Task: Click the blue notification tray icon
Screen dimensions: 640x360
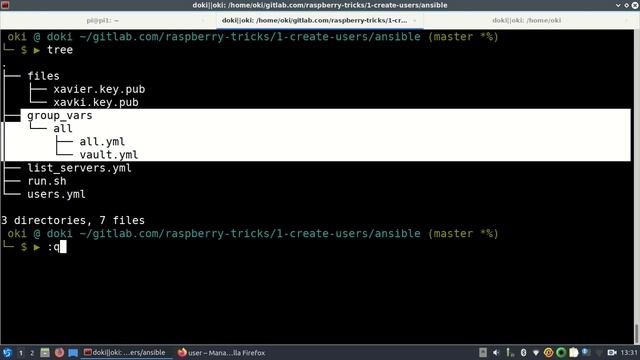Action: point(586,352)
